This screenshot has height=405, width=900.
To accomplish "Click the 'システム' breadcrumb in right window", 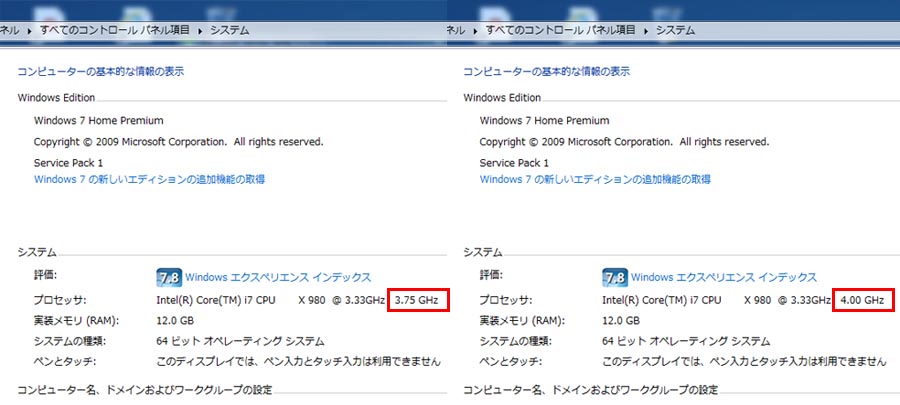I will click(x=675, y=31).
